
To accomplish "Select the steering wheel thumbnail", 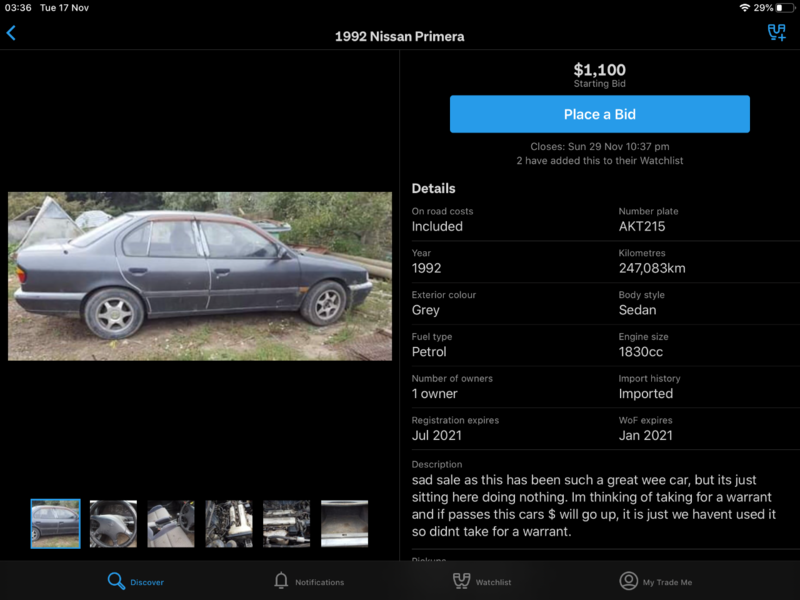I will tap(113, 524).
